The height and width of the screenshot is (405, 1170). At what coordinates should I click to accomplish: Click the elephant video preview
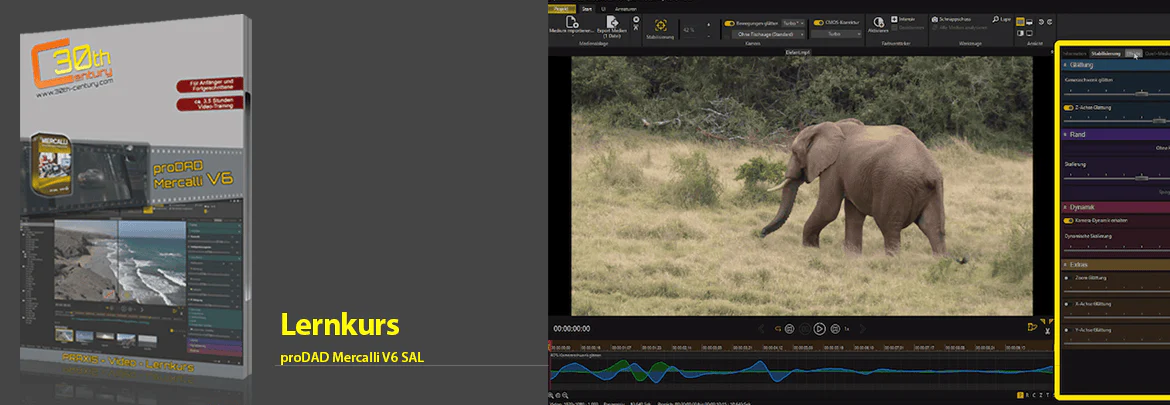click(801, 186)
